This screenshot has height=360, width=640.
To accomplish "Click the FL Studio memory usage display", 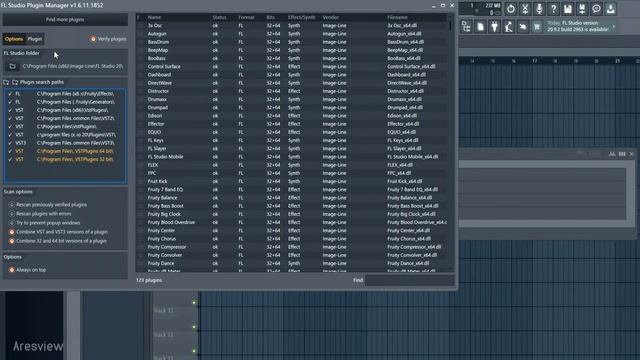I will click(492, 6).
